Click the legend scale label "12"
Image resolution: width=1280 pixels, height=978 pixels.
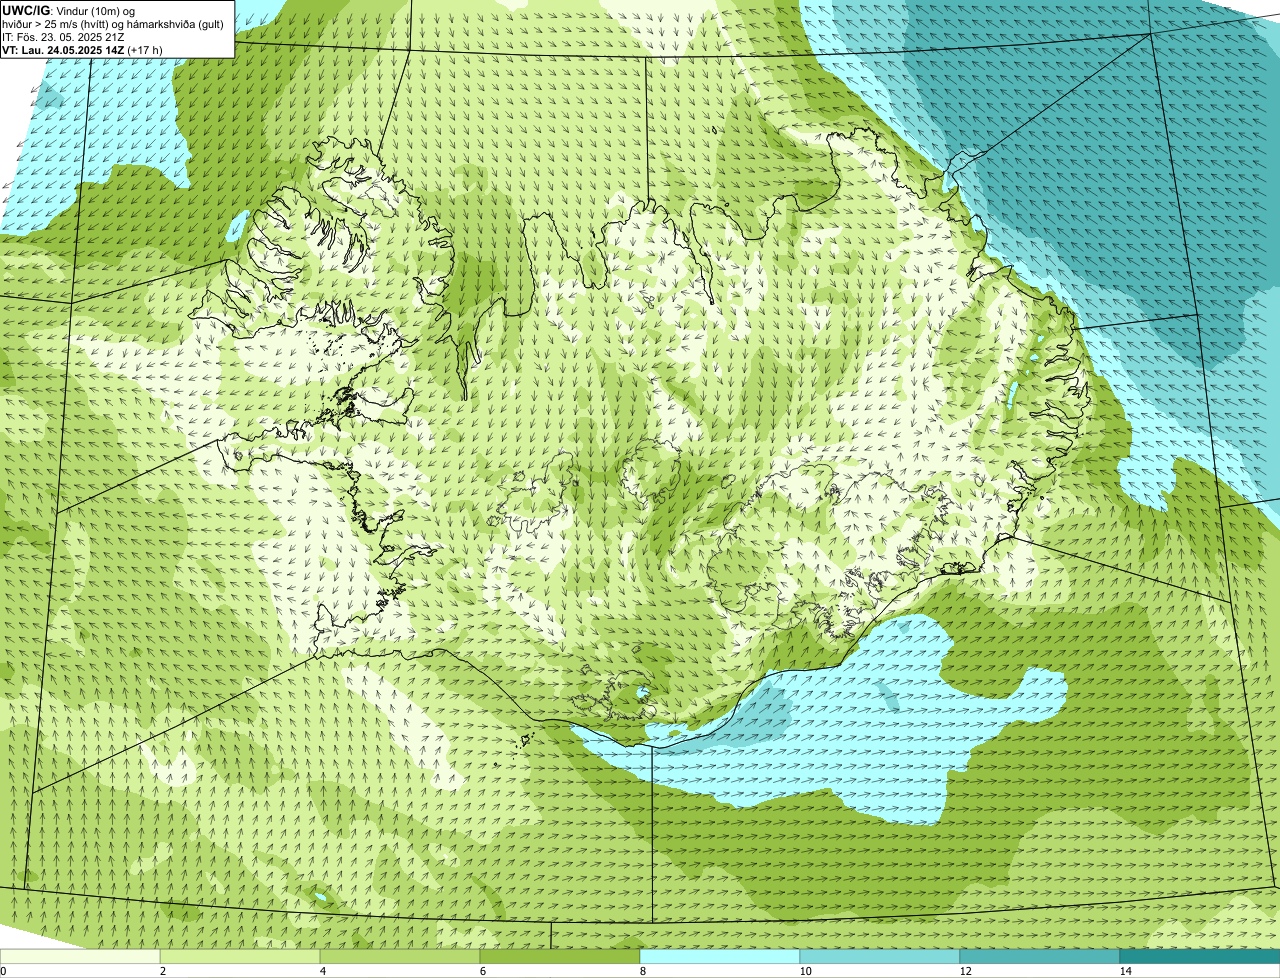tap(965, 971)
